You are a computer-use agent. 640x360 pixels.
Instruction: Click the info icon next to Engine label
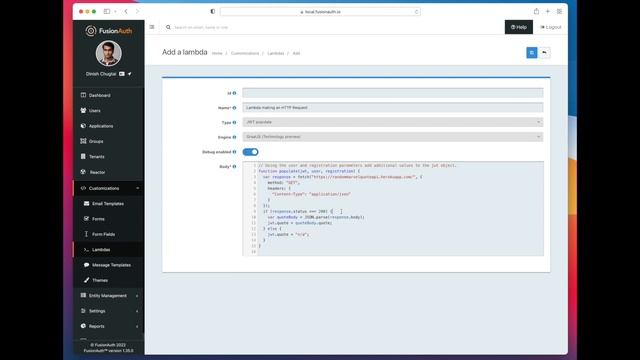click(x=234, y=137)
